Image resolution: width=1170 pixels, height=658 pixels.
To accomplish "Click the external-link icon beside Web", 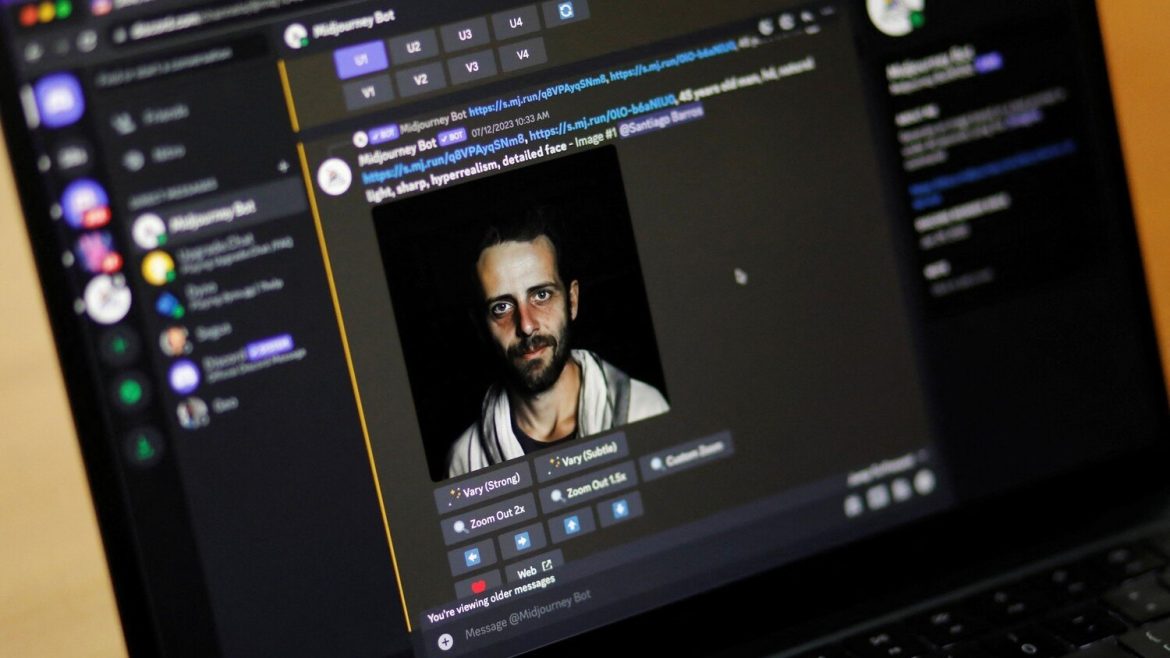I will click(548, 566).
